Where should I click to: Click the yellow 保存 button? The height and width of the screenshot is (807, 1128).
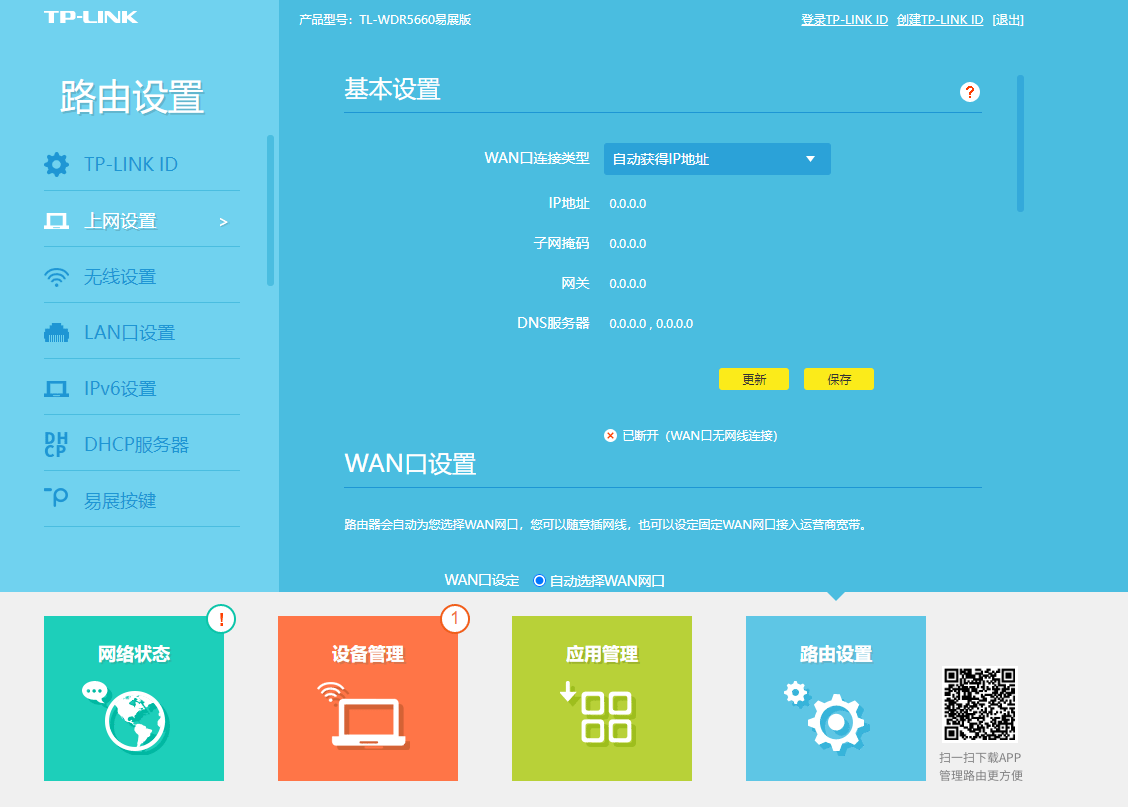coord(838,379)
